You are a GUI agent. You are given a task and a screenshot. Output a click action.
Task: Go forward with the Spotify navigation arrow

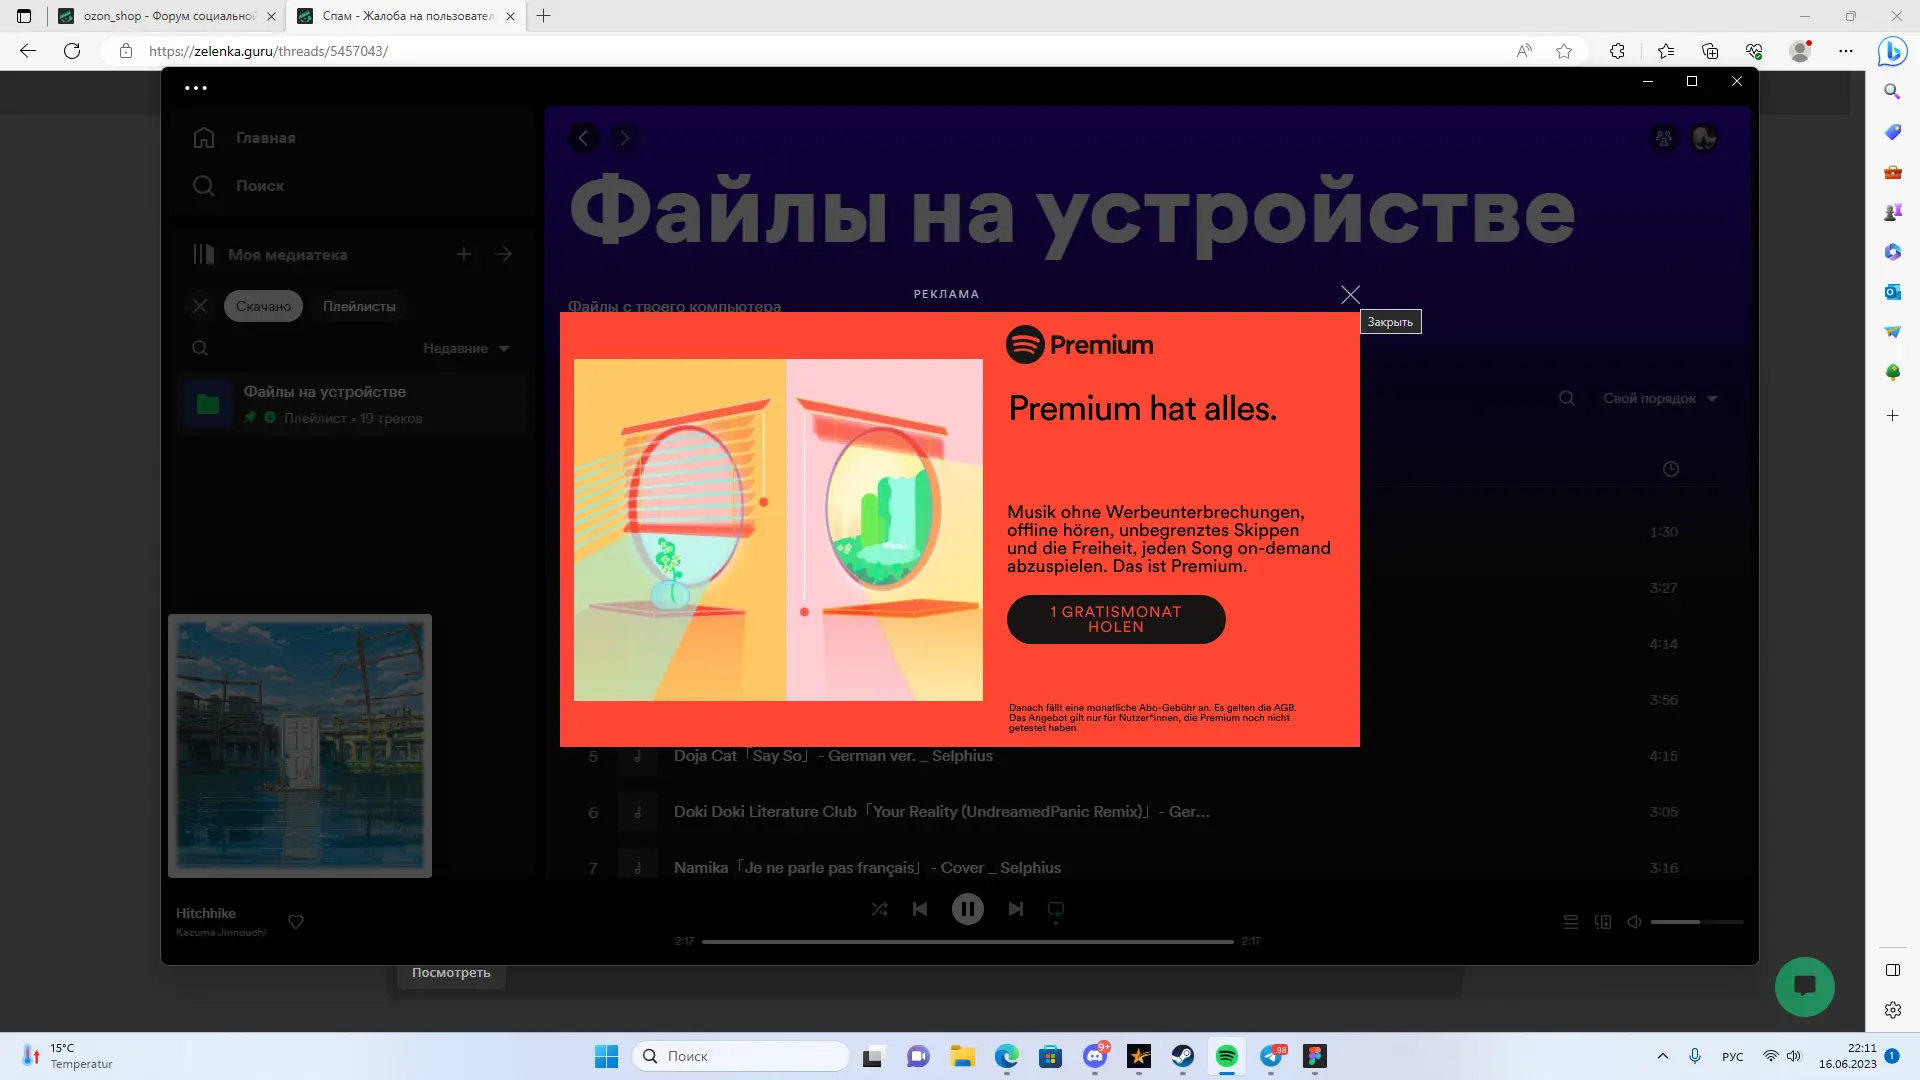624,138
